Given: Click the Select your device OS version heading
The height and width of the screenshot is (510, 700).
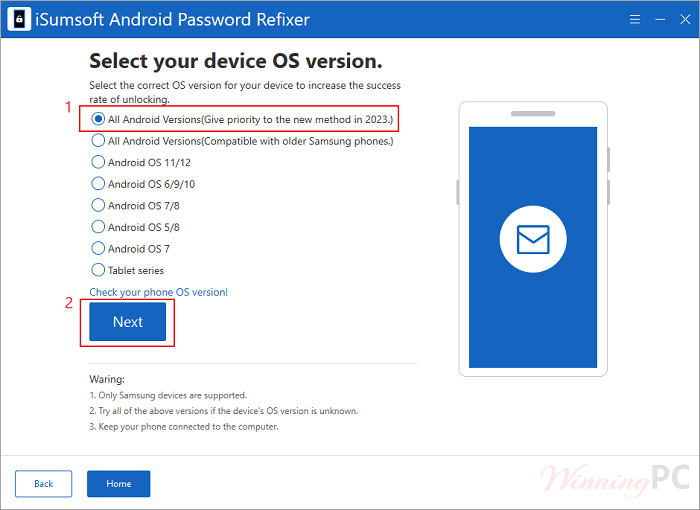Looking at the screenshot, I should pos(236,61).
